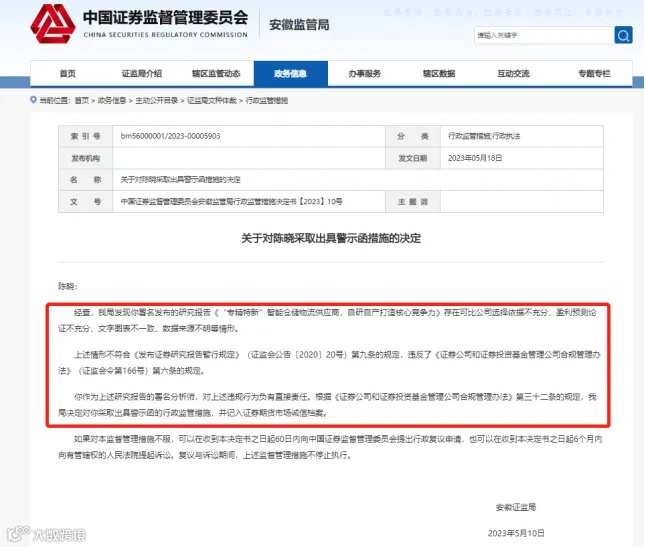Image resolution: width=645 pixels, height=548 pixels.
Task: Click the 分类 table label
Action: [x=413, y=136]
